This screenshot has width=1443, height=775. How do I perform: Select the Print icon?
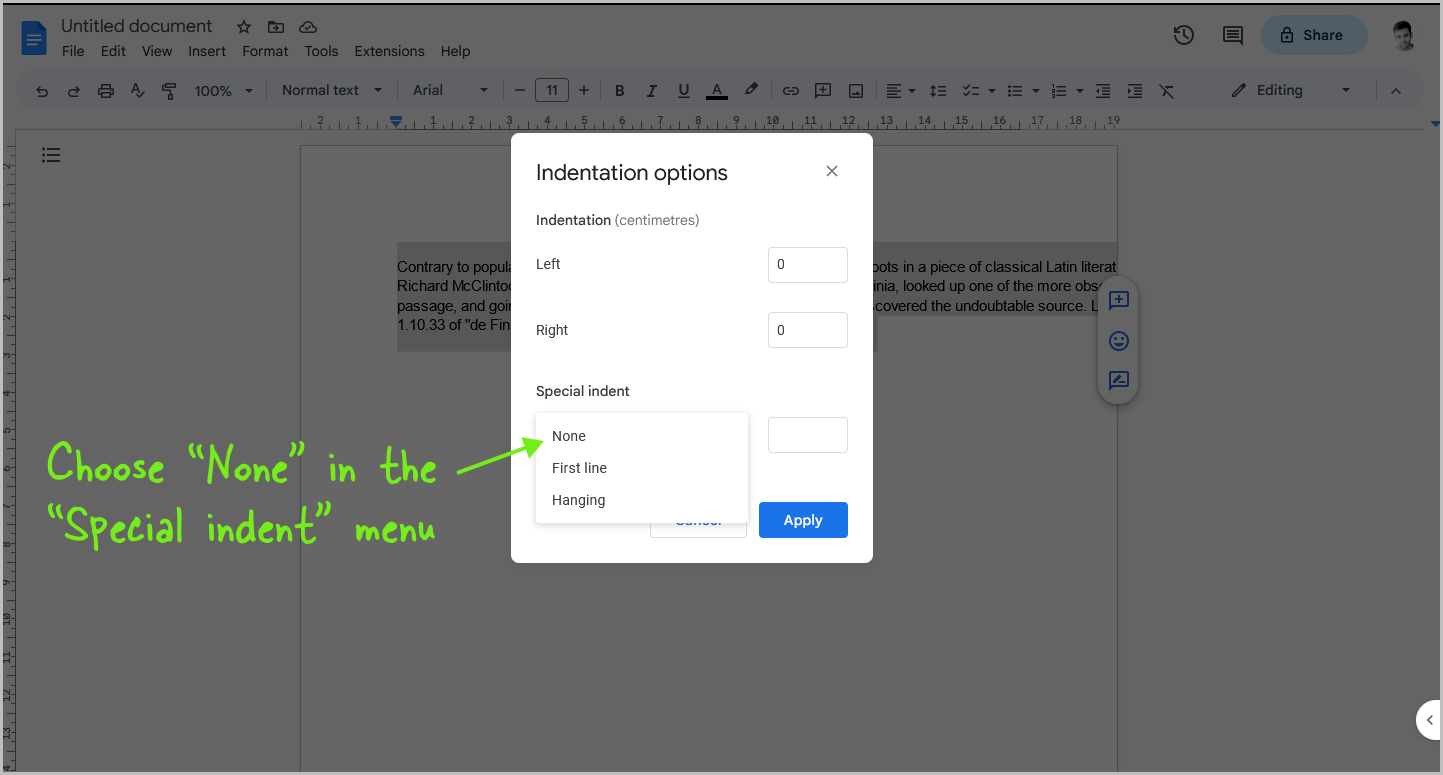(105, 90)
